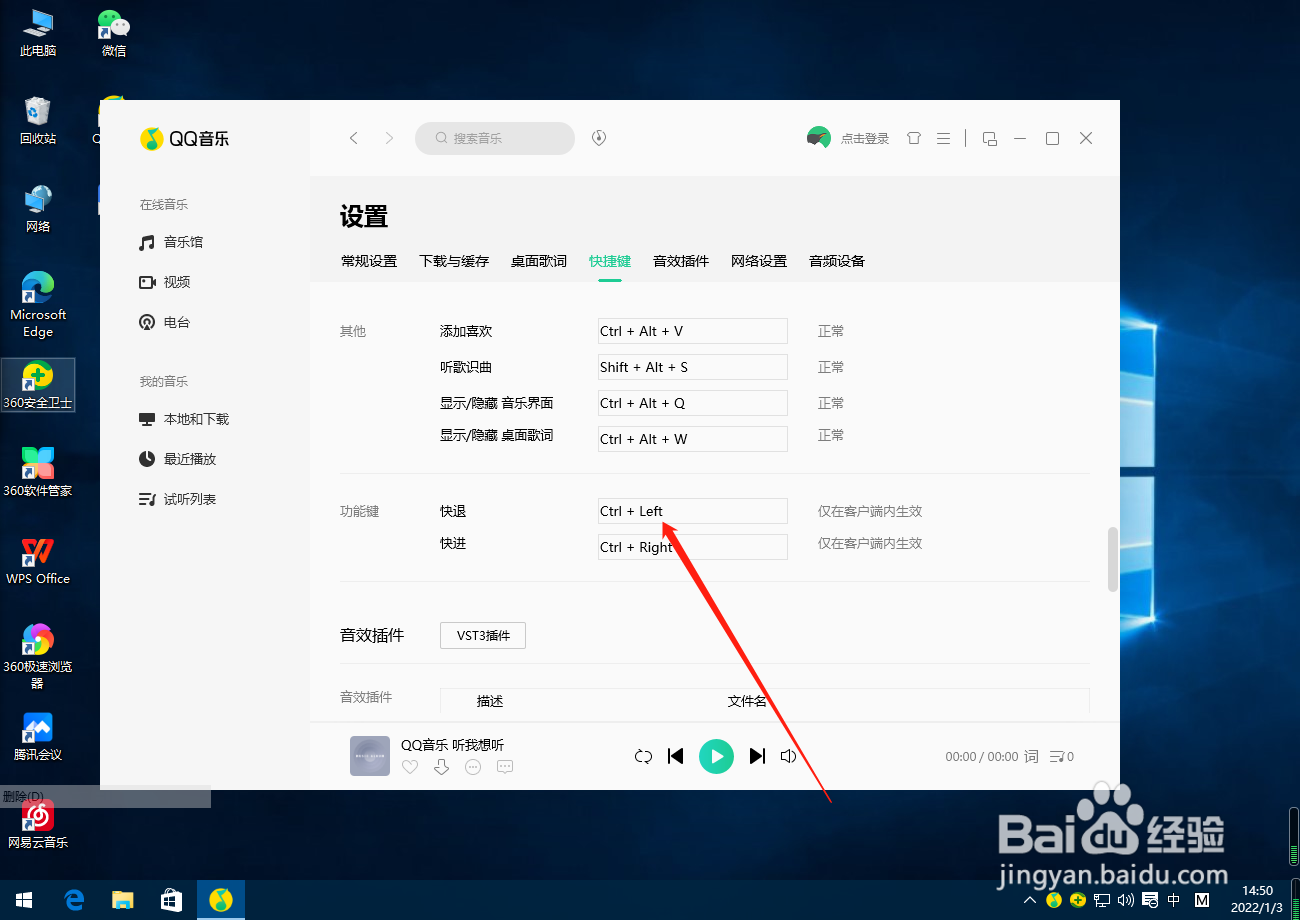Image resolution: width=1300 pixels, height=920 pixels.
Task: Go back with the left arrow button
Action: coord(353,138)
